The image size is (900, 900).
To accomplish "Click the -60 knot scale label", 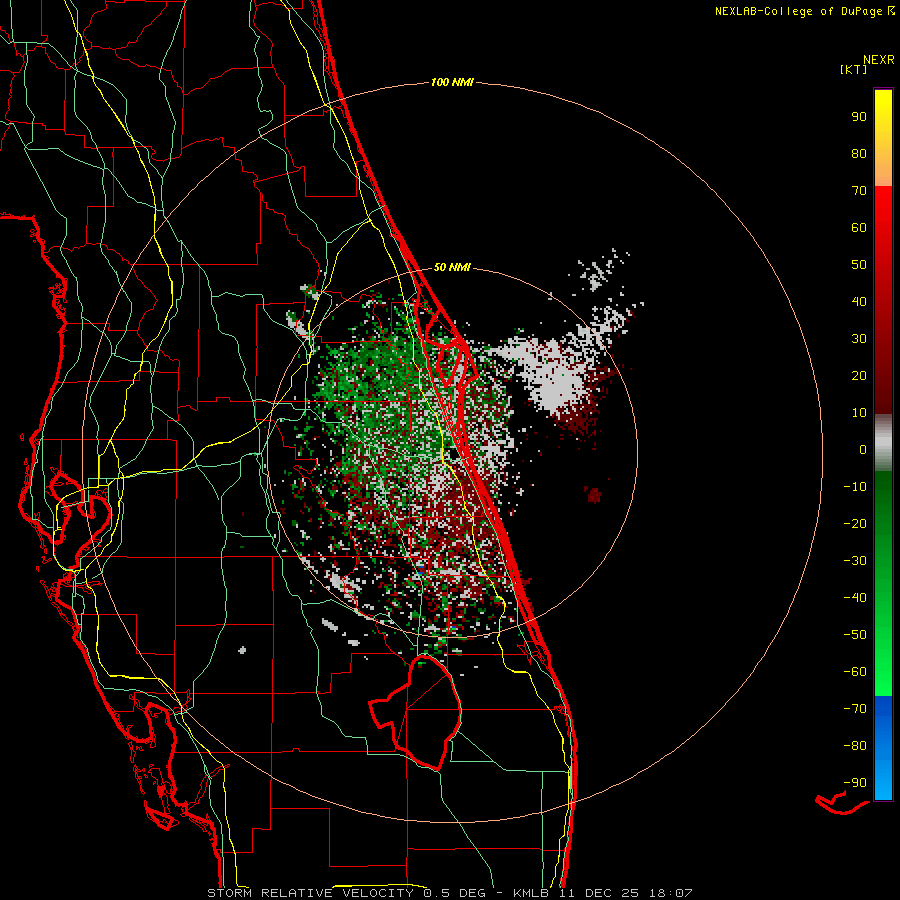I will point(855,672).
